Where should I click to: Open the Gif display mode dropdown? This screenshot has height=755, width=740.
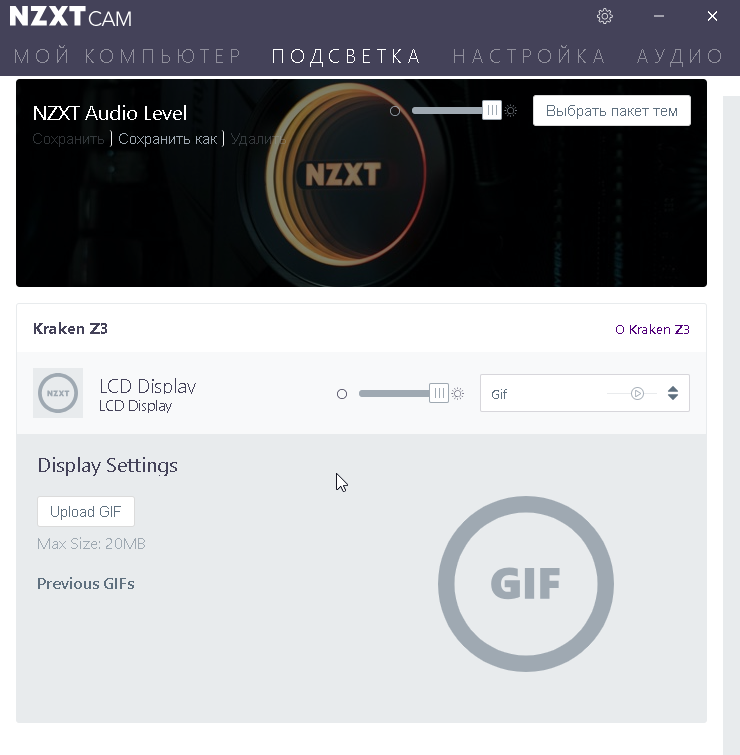584,393
